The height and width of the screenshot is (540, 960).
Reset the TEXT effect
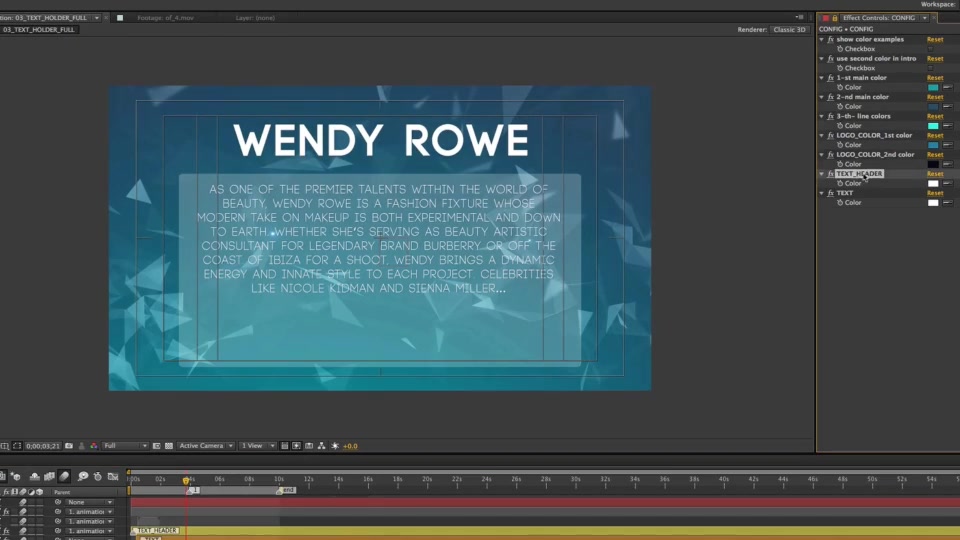coord(935,193)
